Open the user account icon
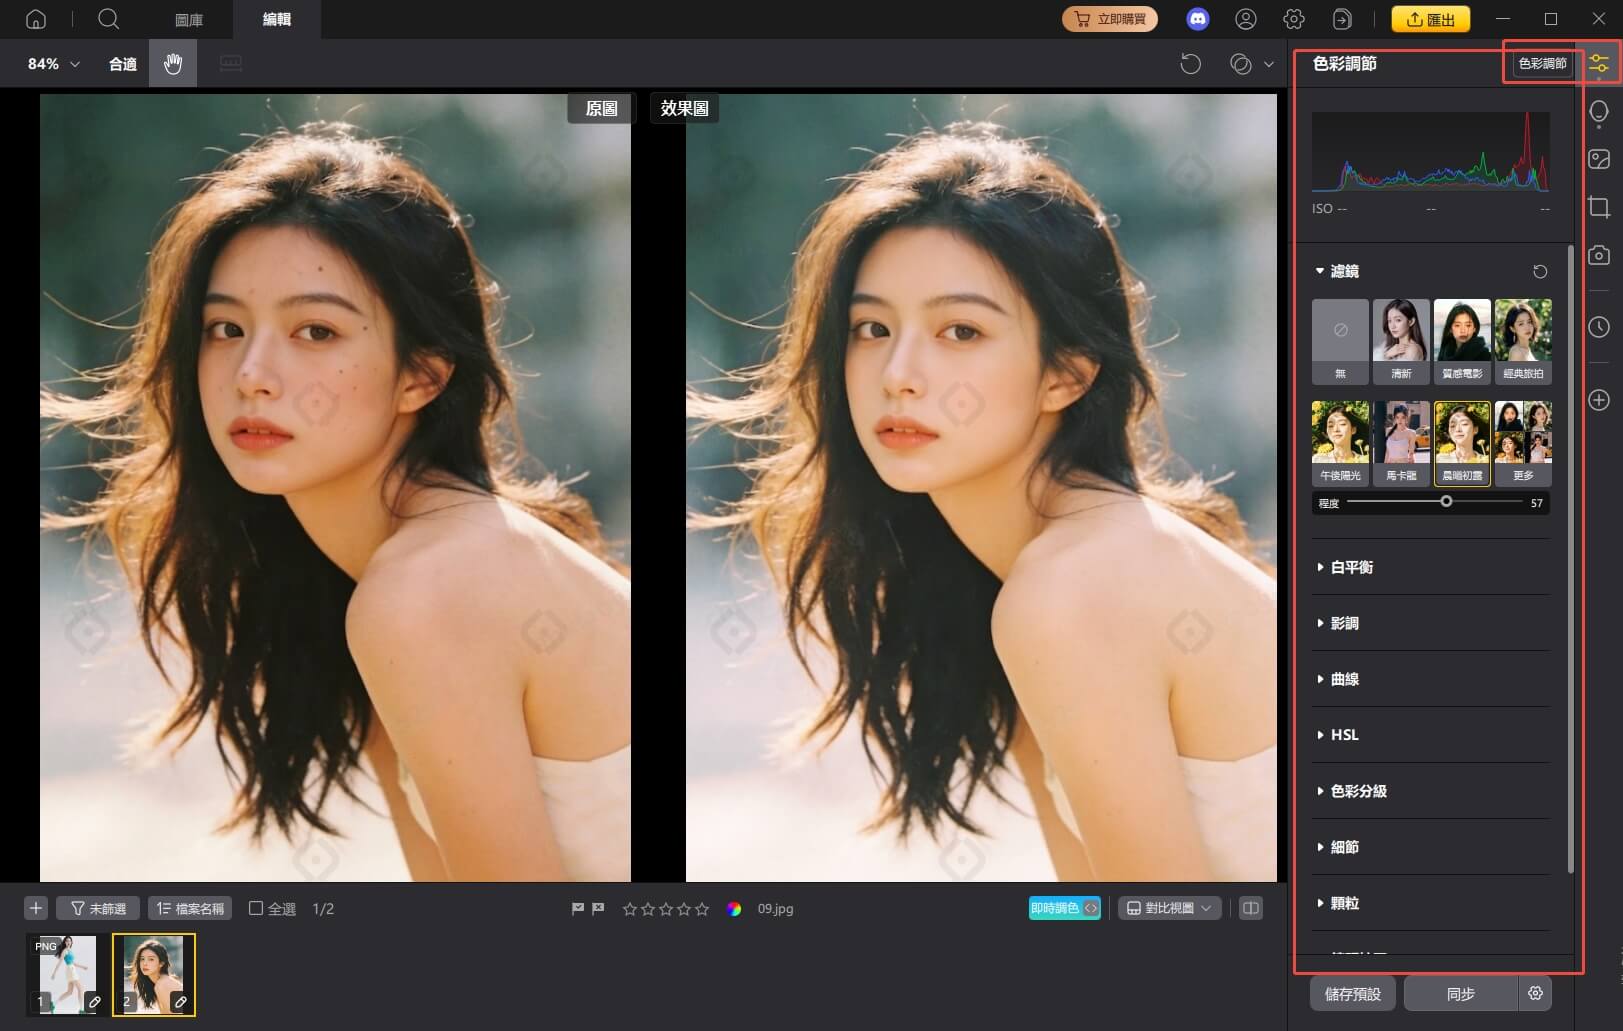The image size is (1623, 1031). (1245, 19)
